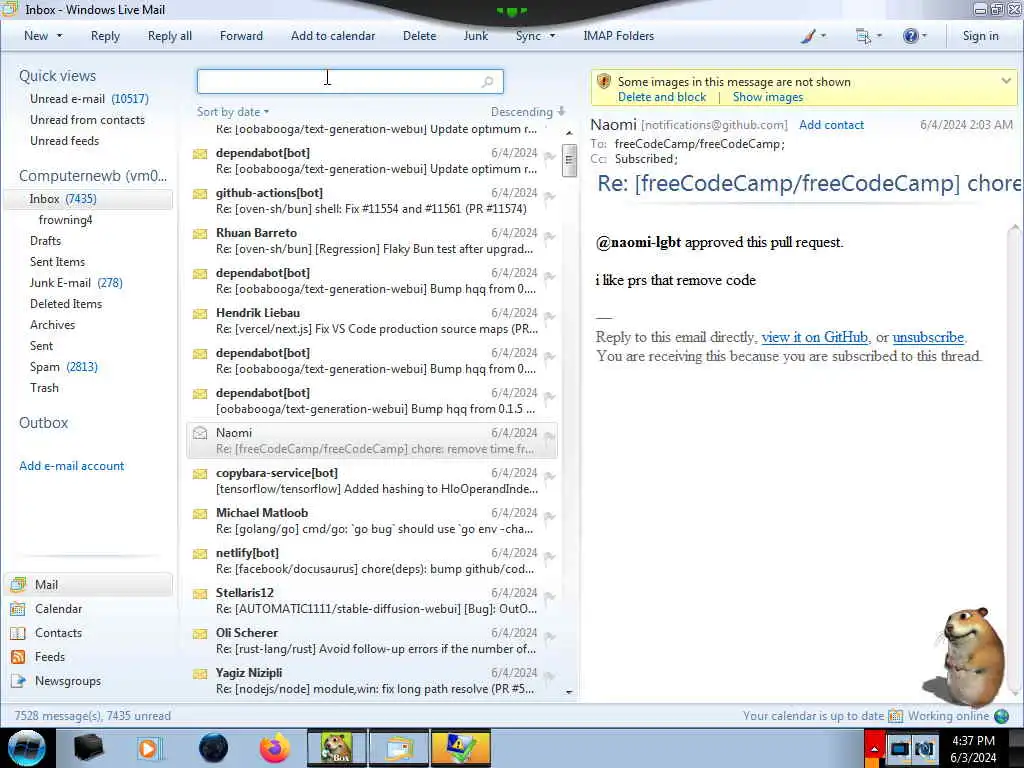Viewport: 1024px width, 768px height.
Task: Click message list scroll up arrow
Action: (569, 133)
